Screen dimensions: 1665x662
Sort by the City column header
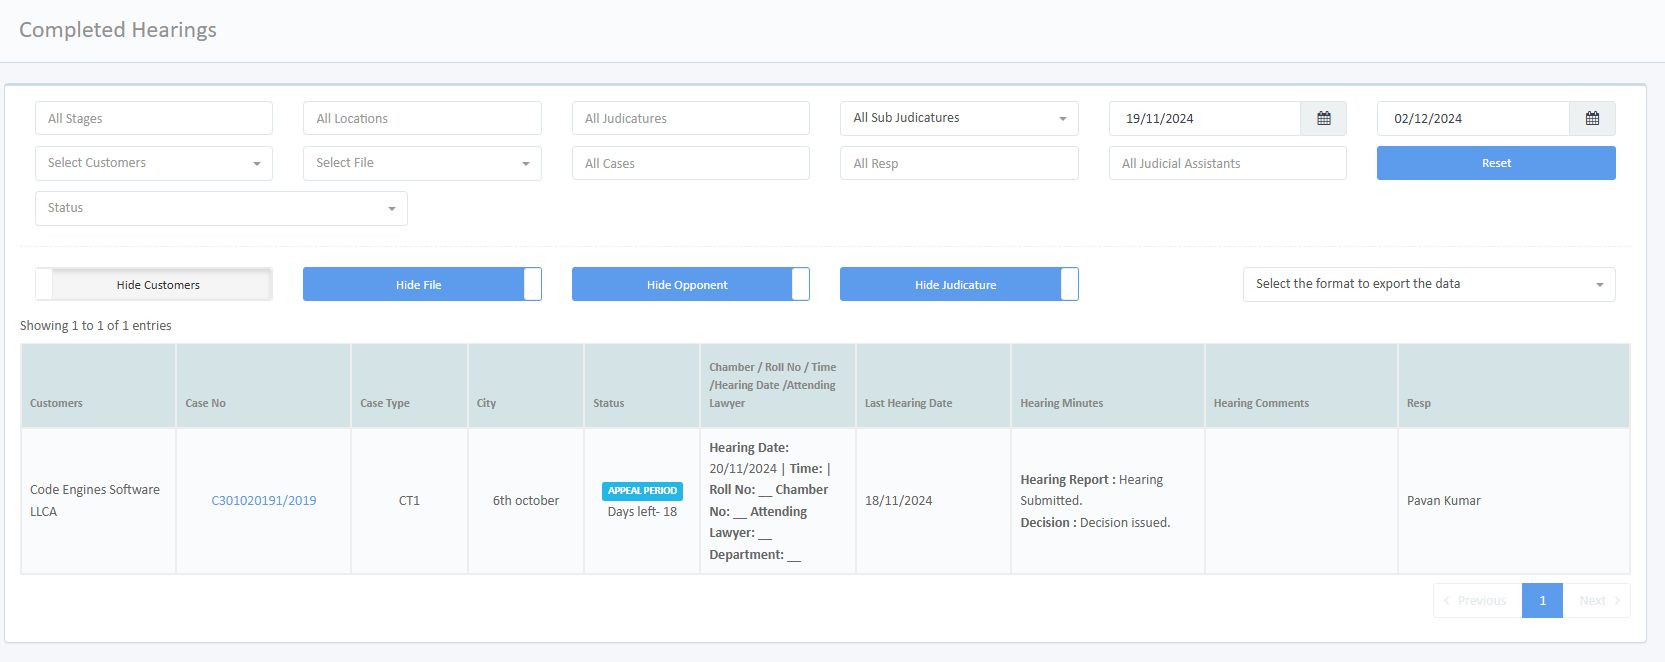(526, 386)
